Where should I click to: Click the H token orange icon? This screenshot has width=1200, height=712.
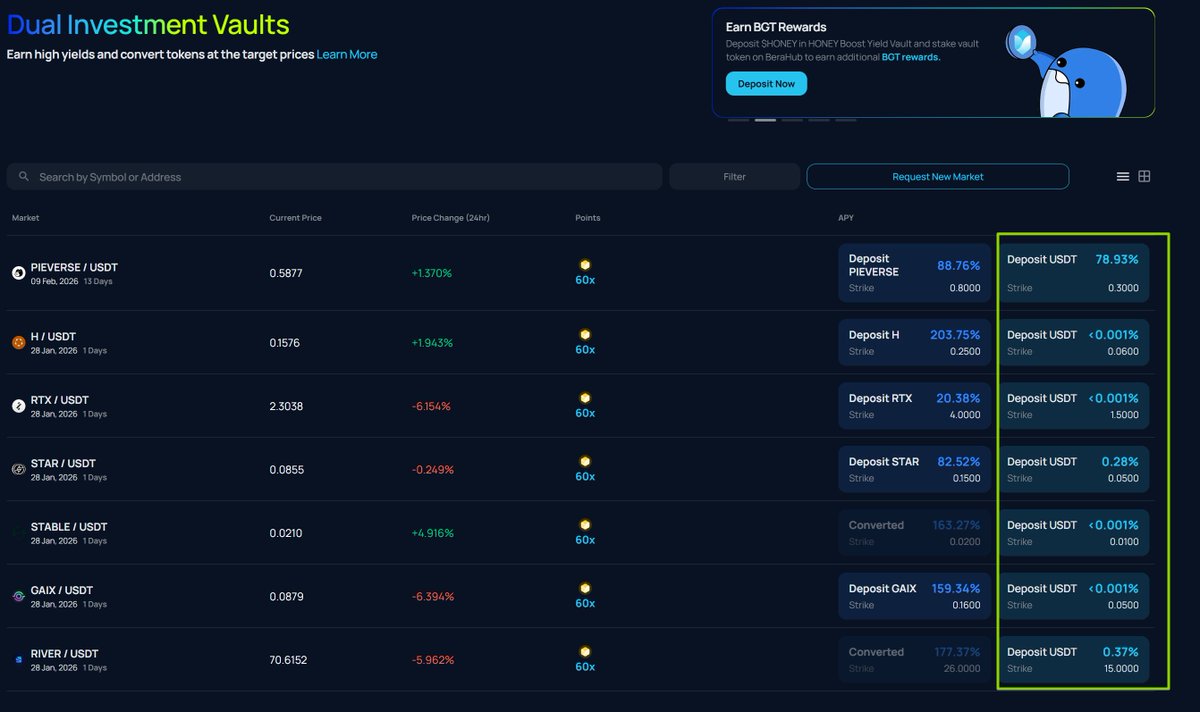[18, 343]
